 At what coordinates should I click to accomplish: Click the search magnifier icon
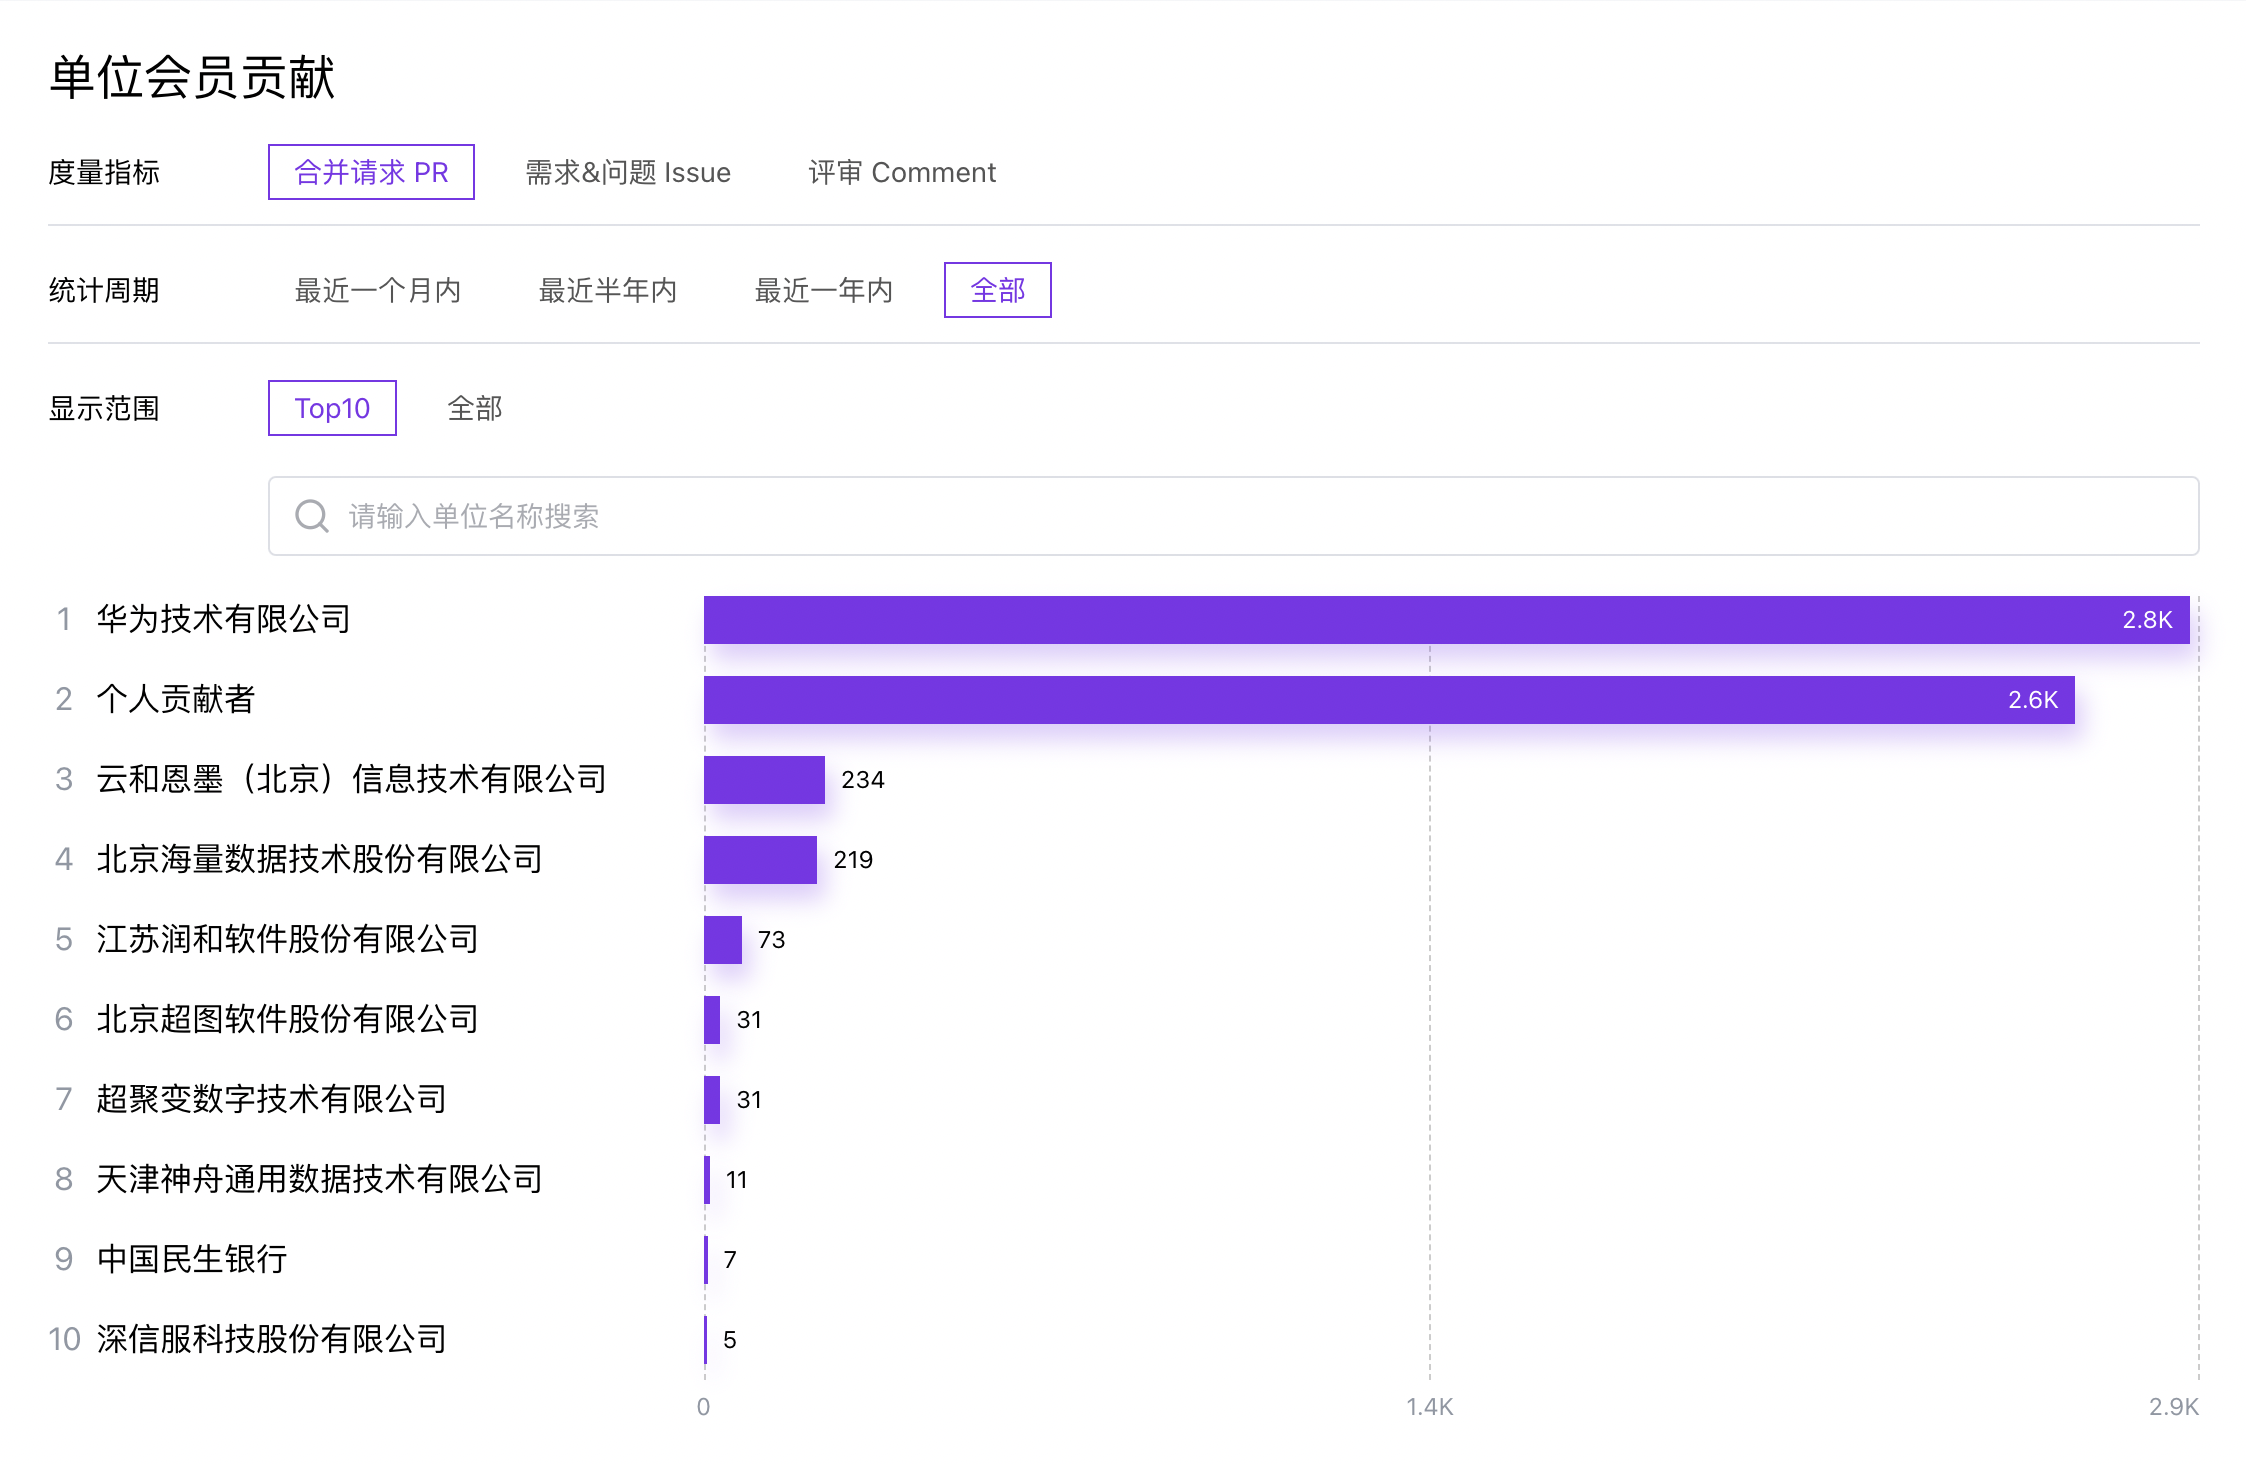click(311, 516)
